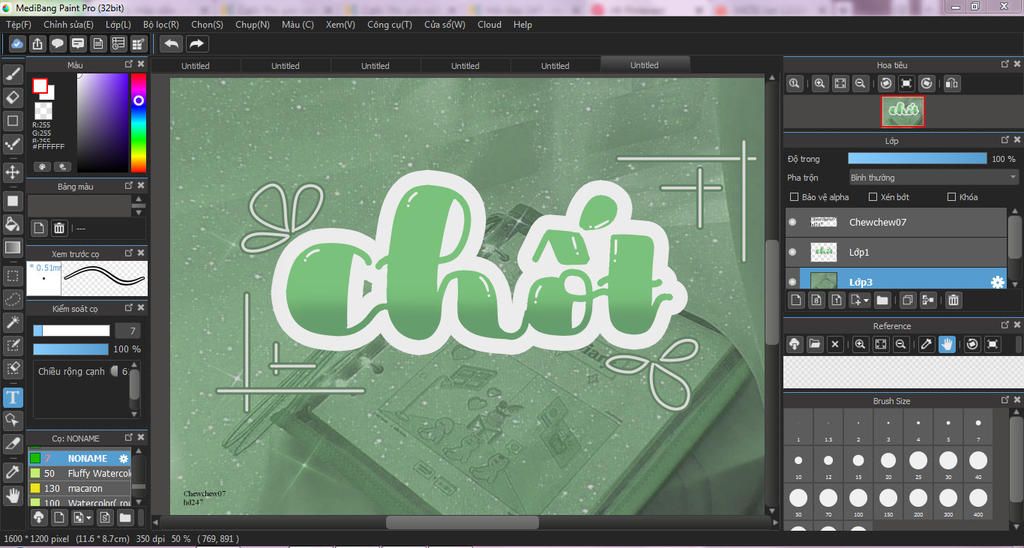
Task: Open the NONAME brush settings gear
Action: (123, 459)
